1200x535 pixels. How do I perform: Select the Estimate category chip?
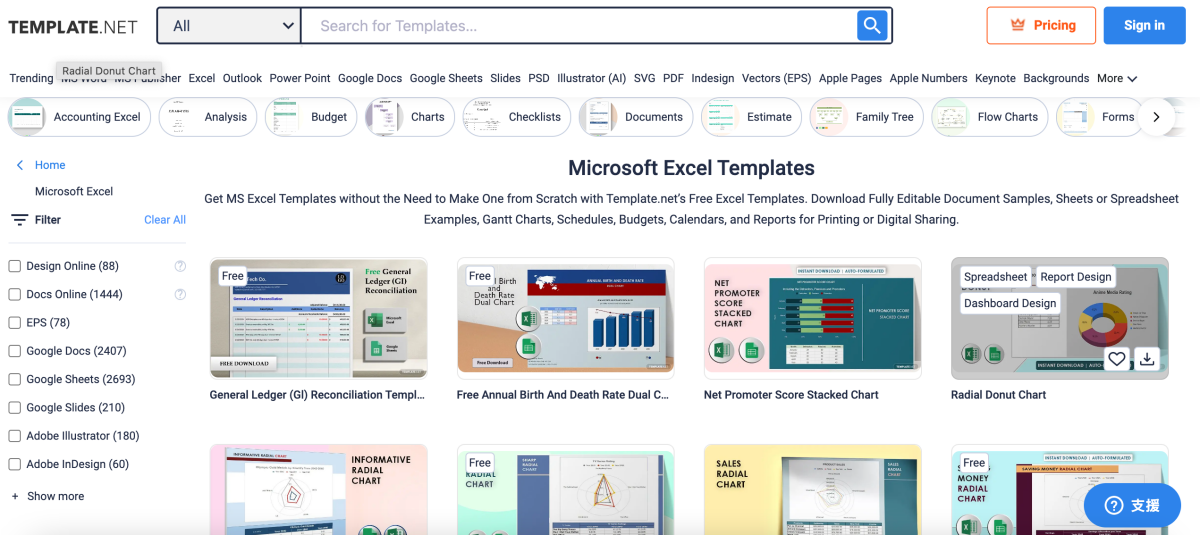751,117
